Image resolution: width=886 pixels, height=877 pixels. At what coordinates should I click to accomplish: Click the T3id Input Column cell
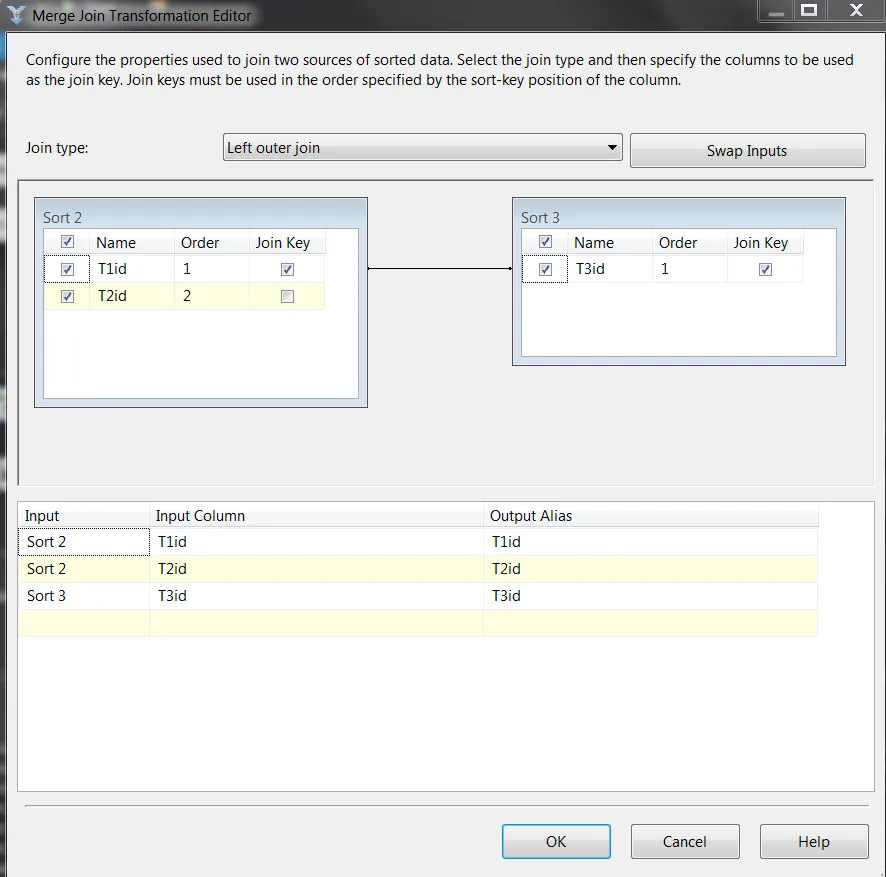point(316,596)
